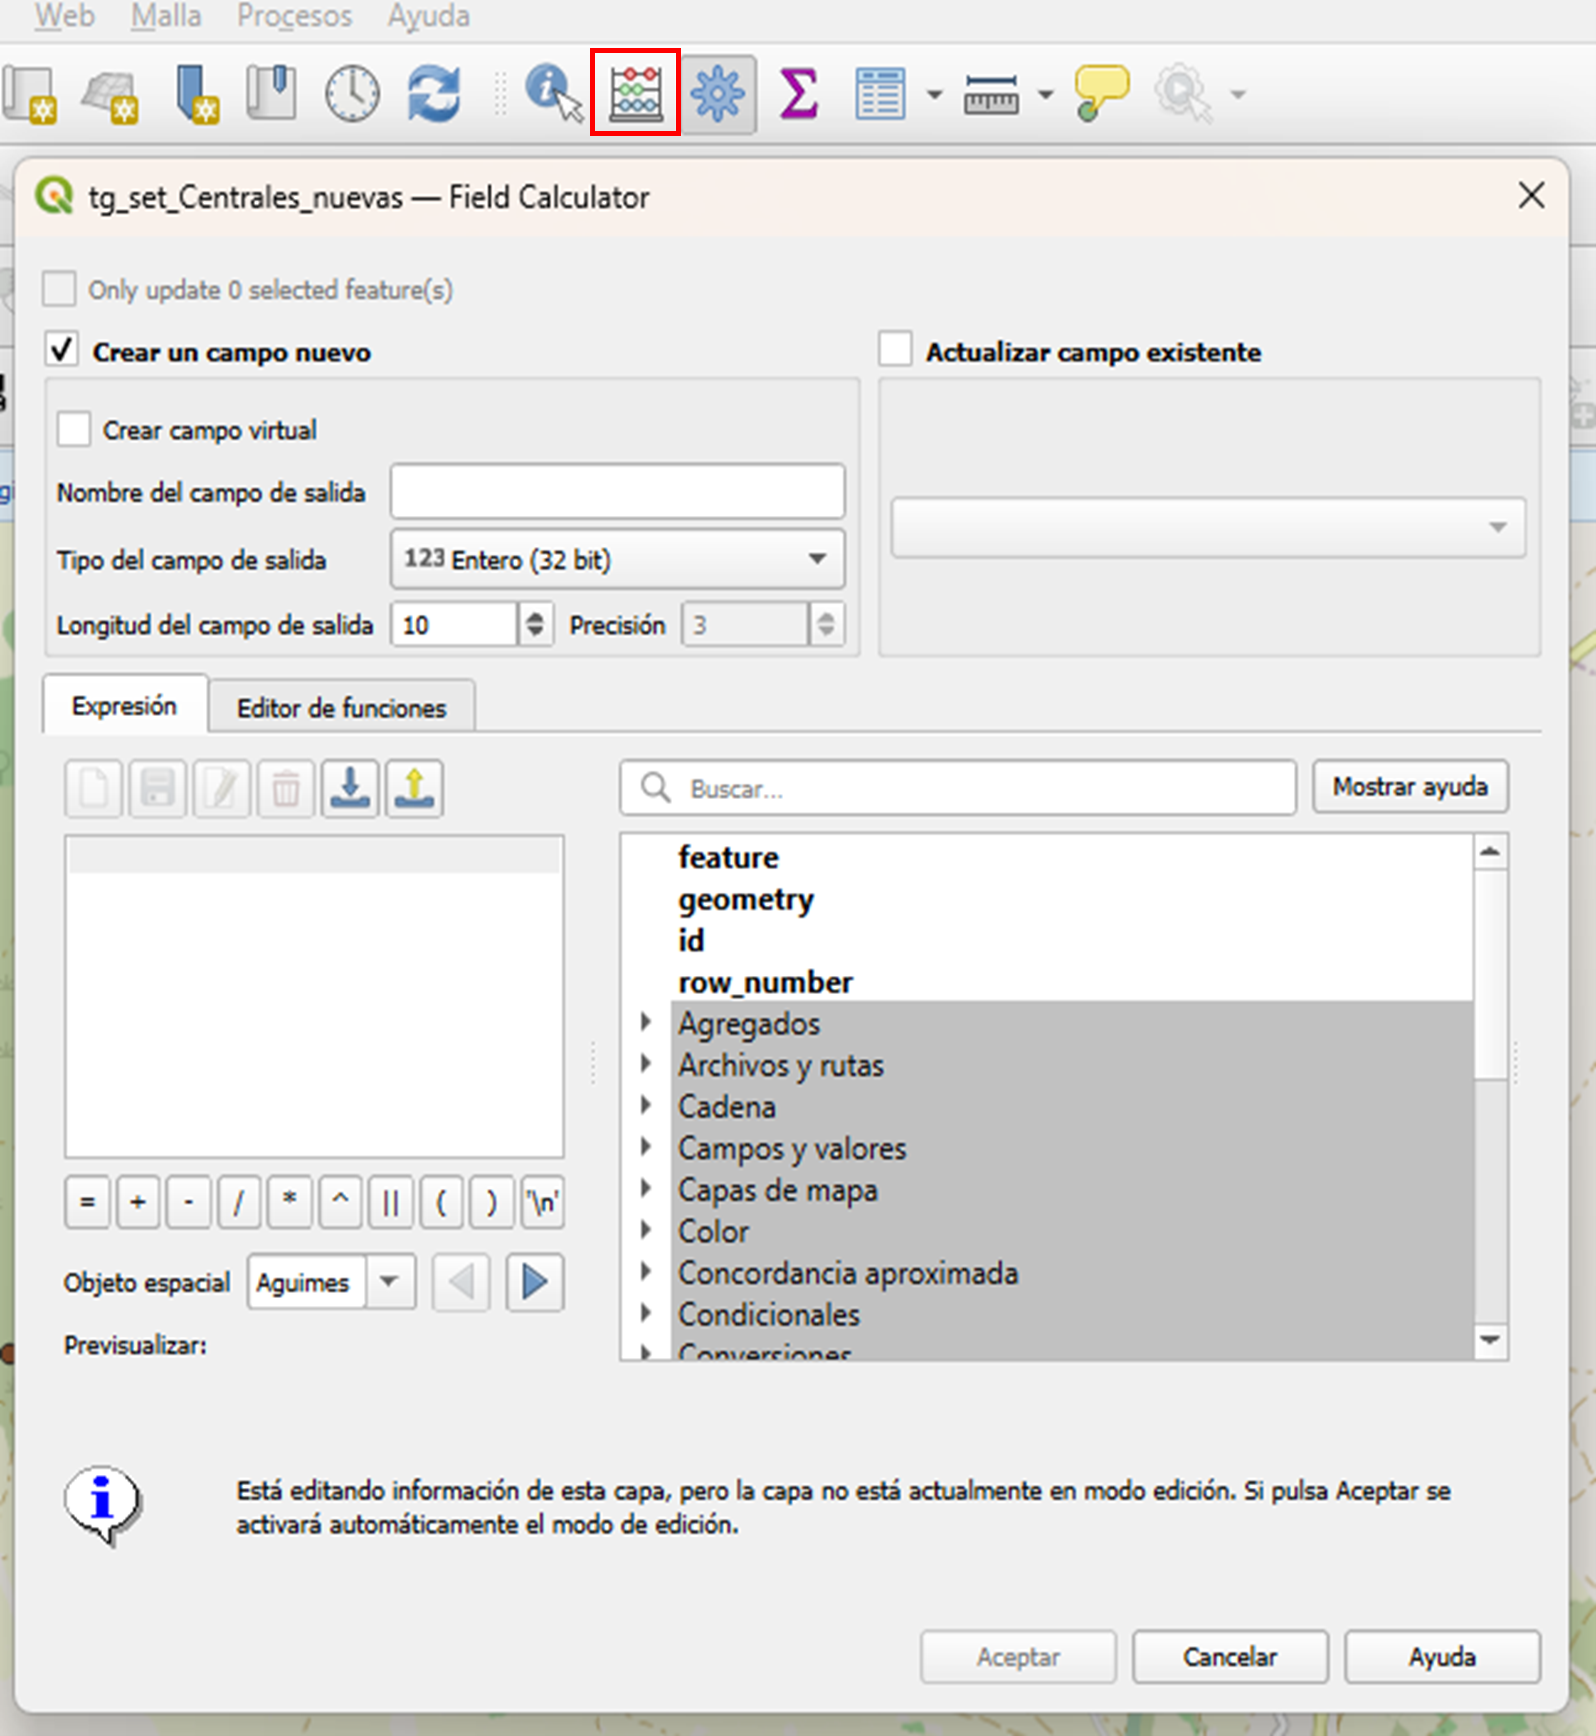
Task: Expand the Capas de mapa group
Action: tap(646, 1188)
